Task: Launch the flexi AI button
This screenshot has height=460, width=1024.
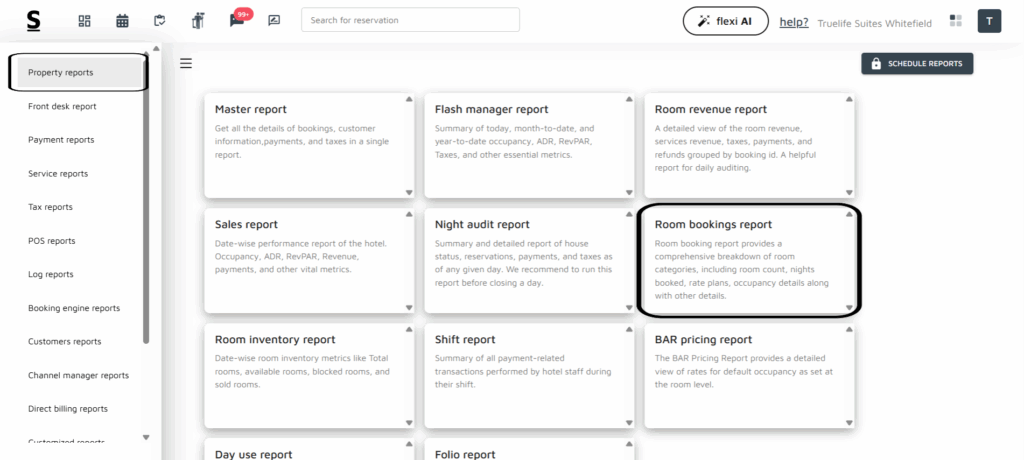Action: tap(724, 21)
